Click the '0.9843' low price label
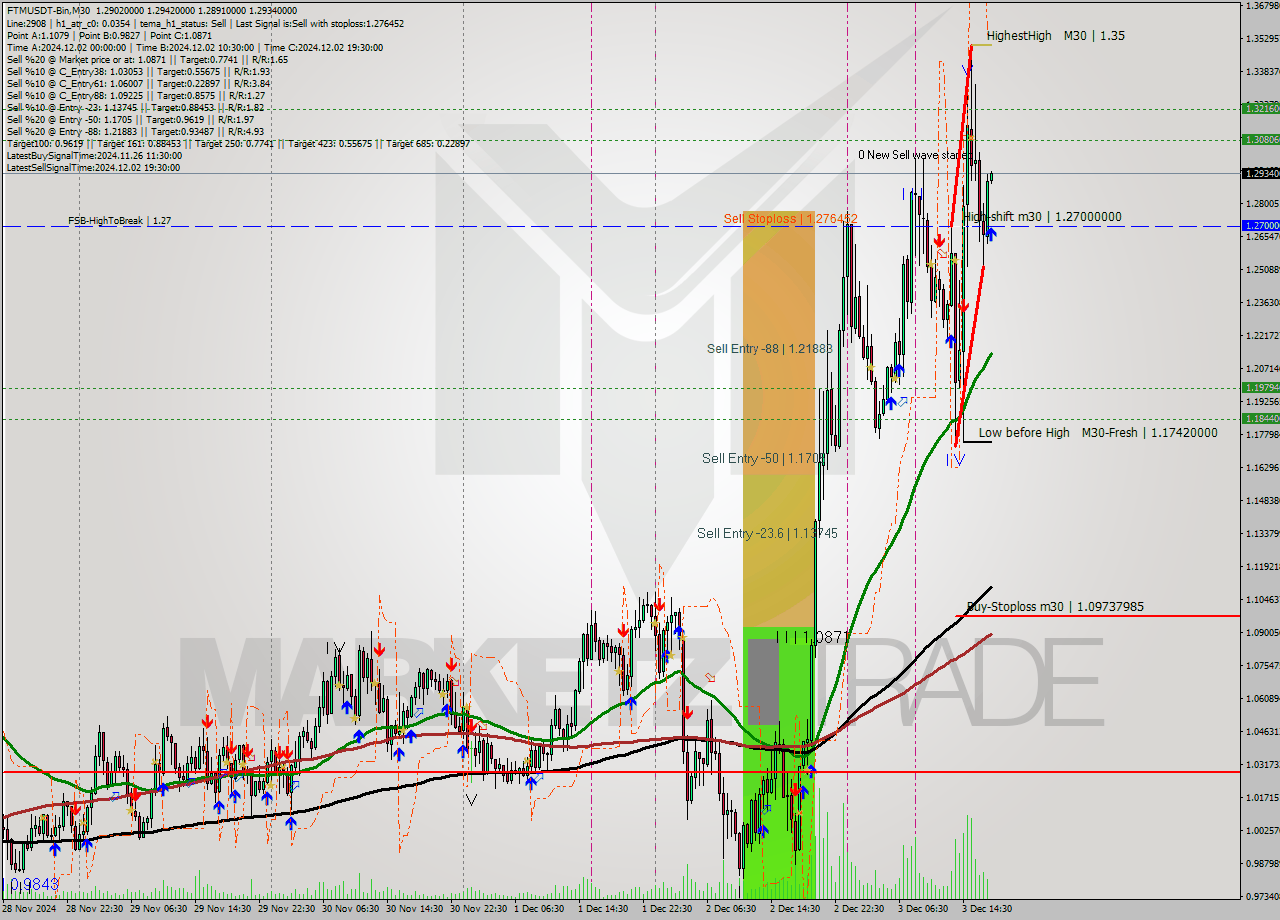 click(x=34, y=885)
